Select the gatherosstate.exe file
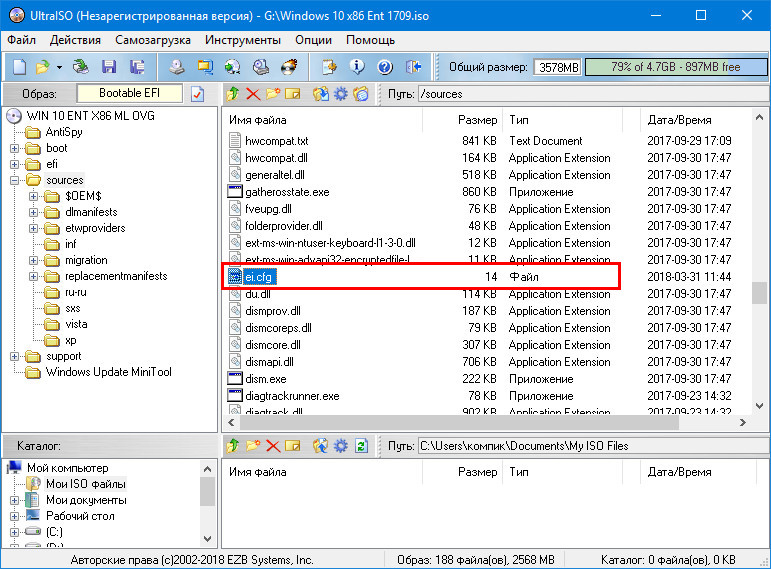Screen dimensions: 771x569 tap(287, 192)
